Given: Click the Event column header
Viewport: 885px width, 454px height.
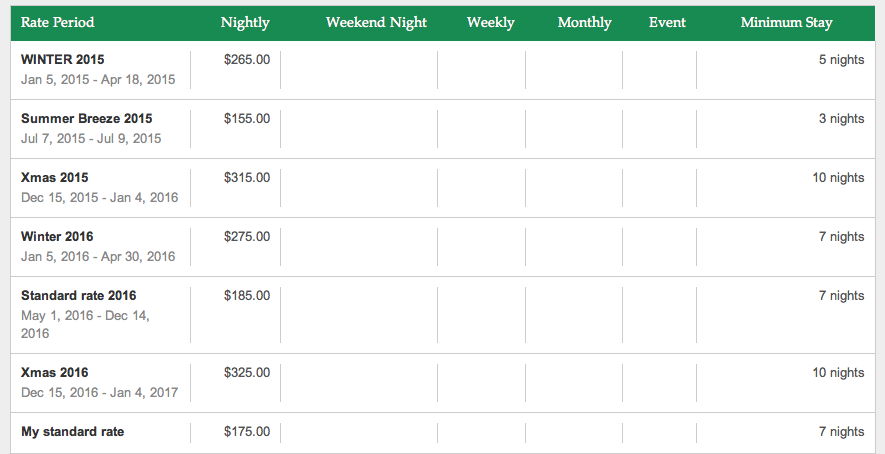Looking at the screenshot, I should (x=667, y=23).
